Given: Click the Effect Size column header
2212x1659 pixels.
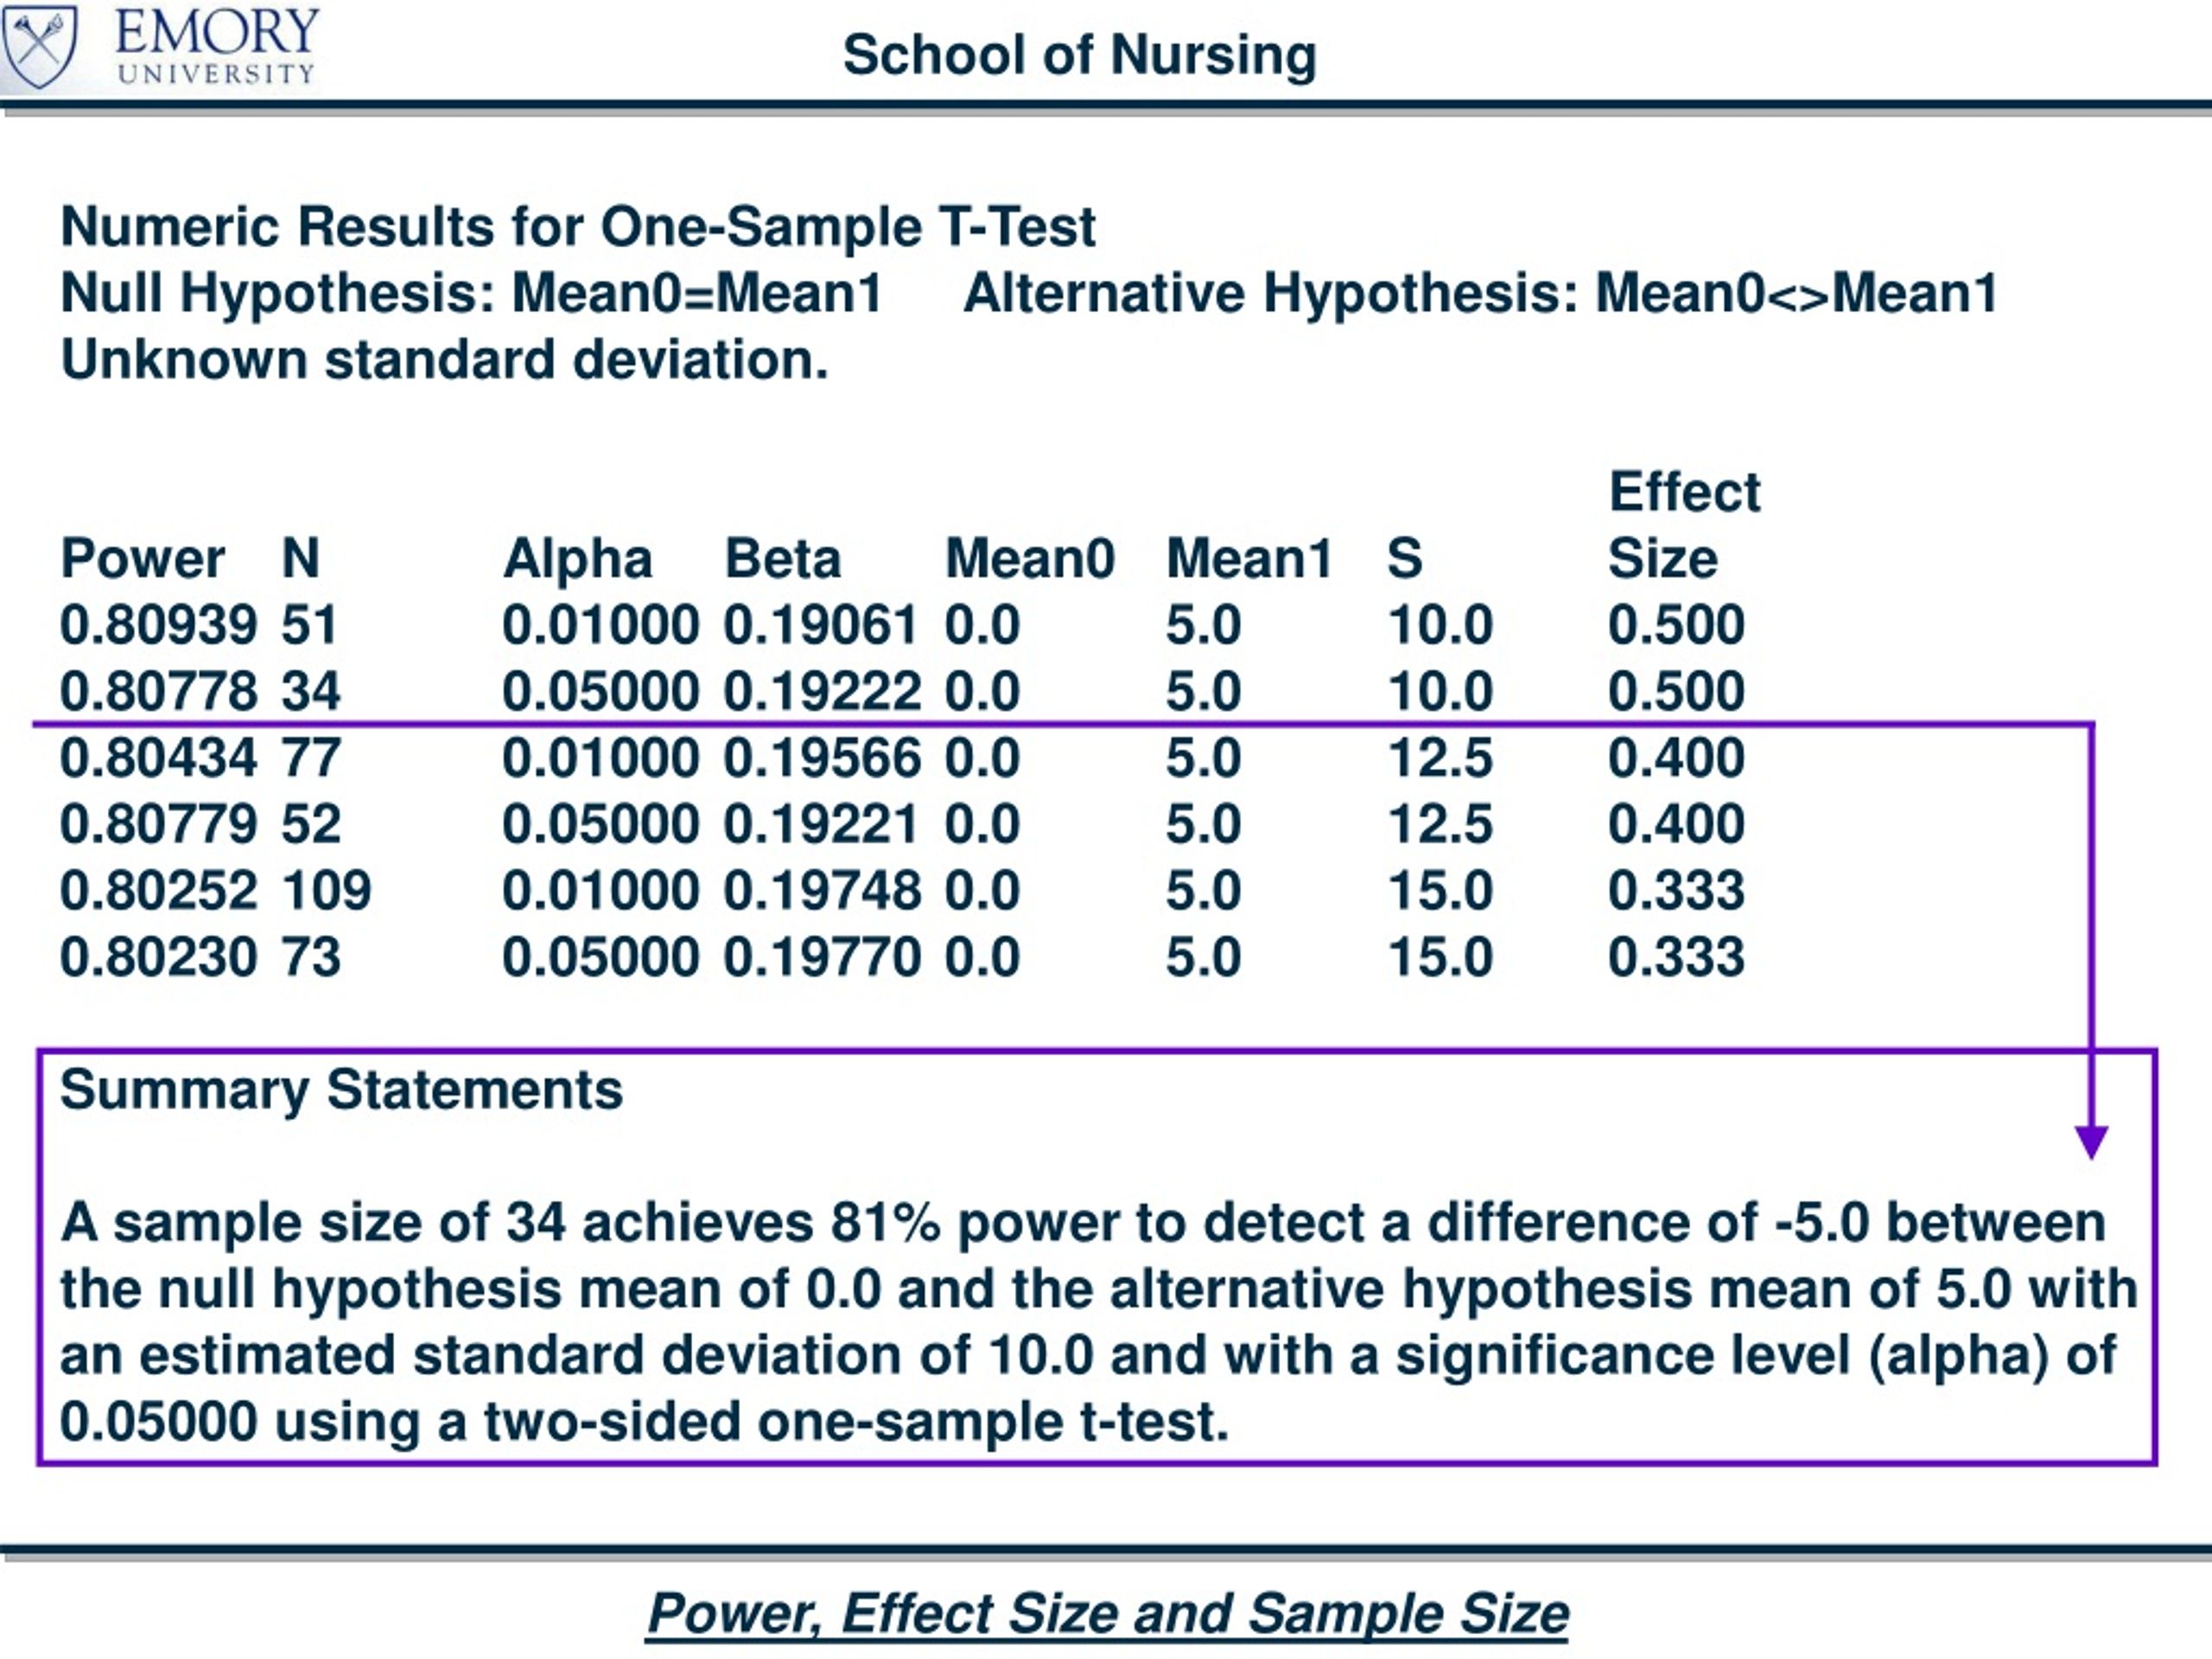Looking at the screenshot, I should tap(1684, 524).
